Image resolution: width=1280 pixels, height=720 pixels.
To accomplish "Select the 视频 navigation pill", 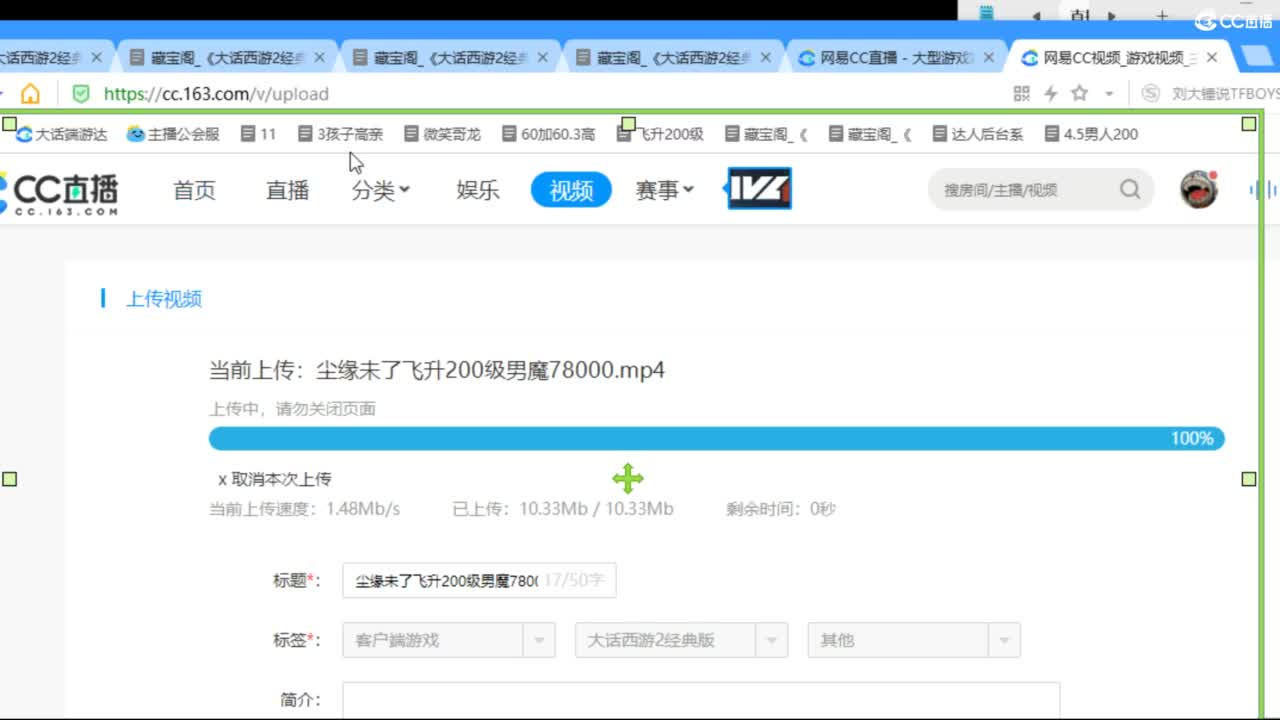I will pos(571,190).
